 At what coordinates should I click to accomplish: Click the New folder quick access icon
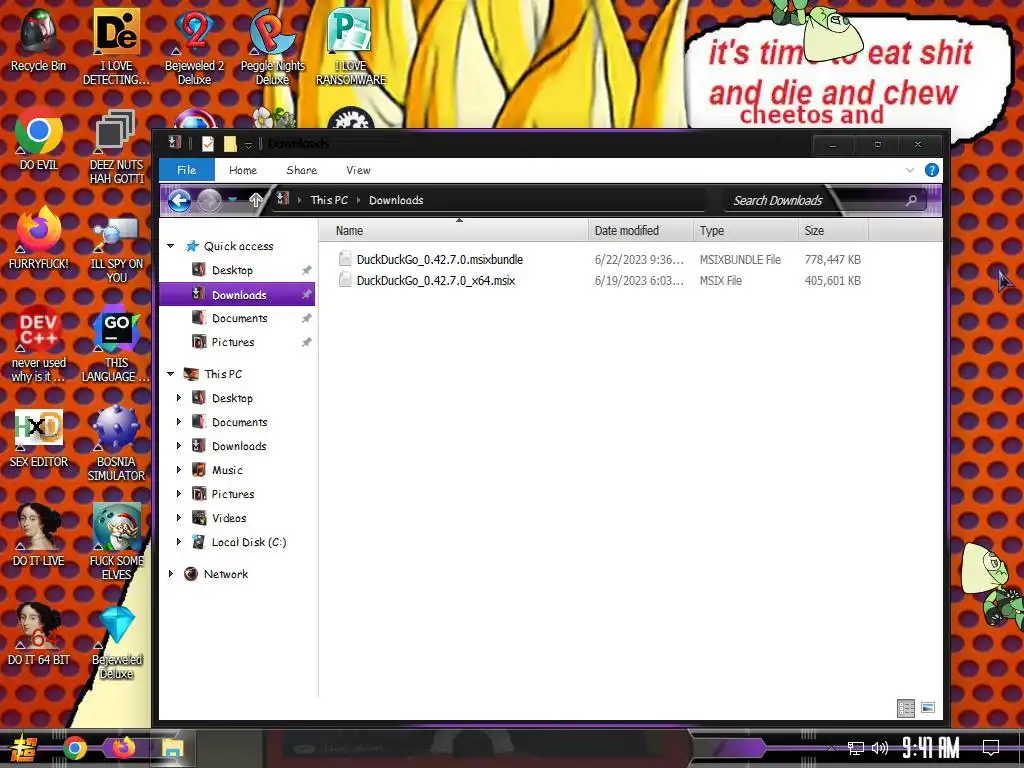coord(230,144)
